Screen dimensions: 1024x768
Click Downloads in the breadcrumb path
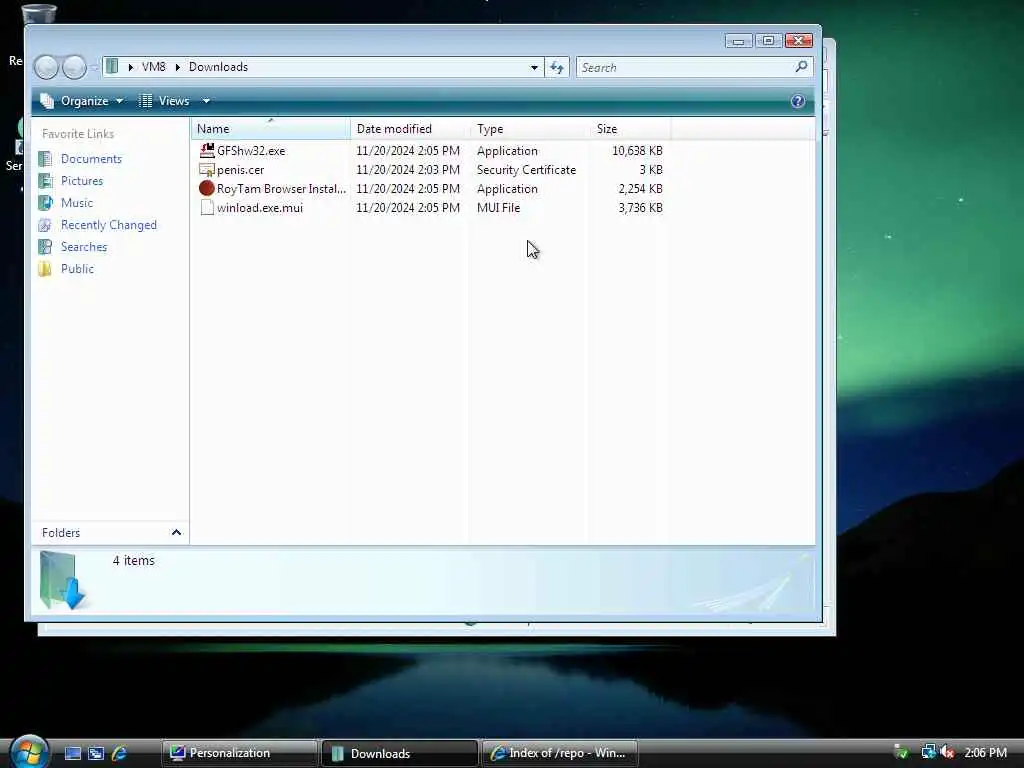point(219,67)
